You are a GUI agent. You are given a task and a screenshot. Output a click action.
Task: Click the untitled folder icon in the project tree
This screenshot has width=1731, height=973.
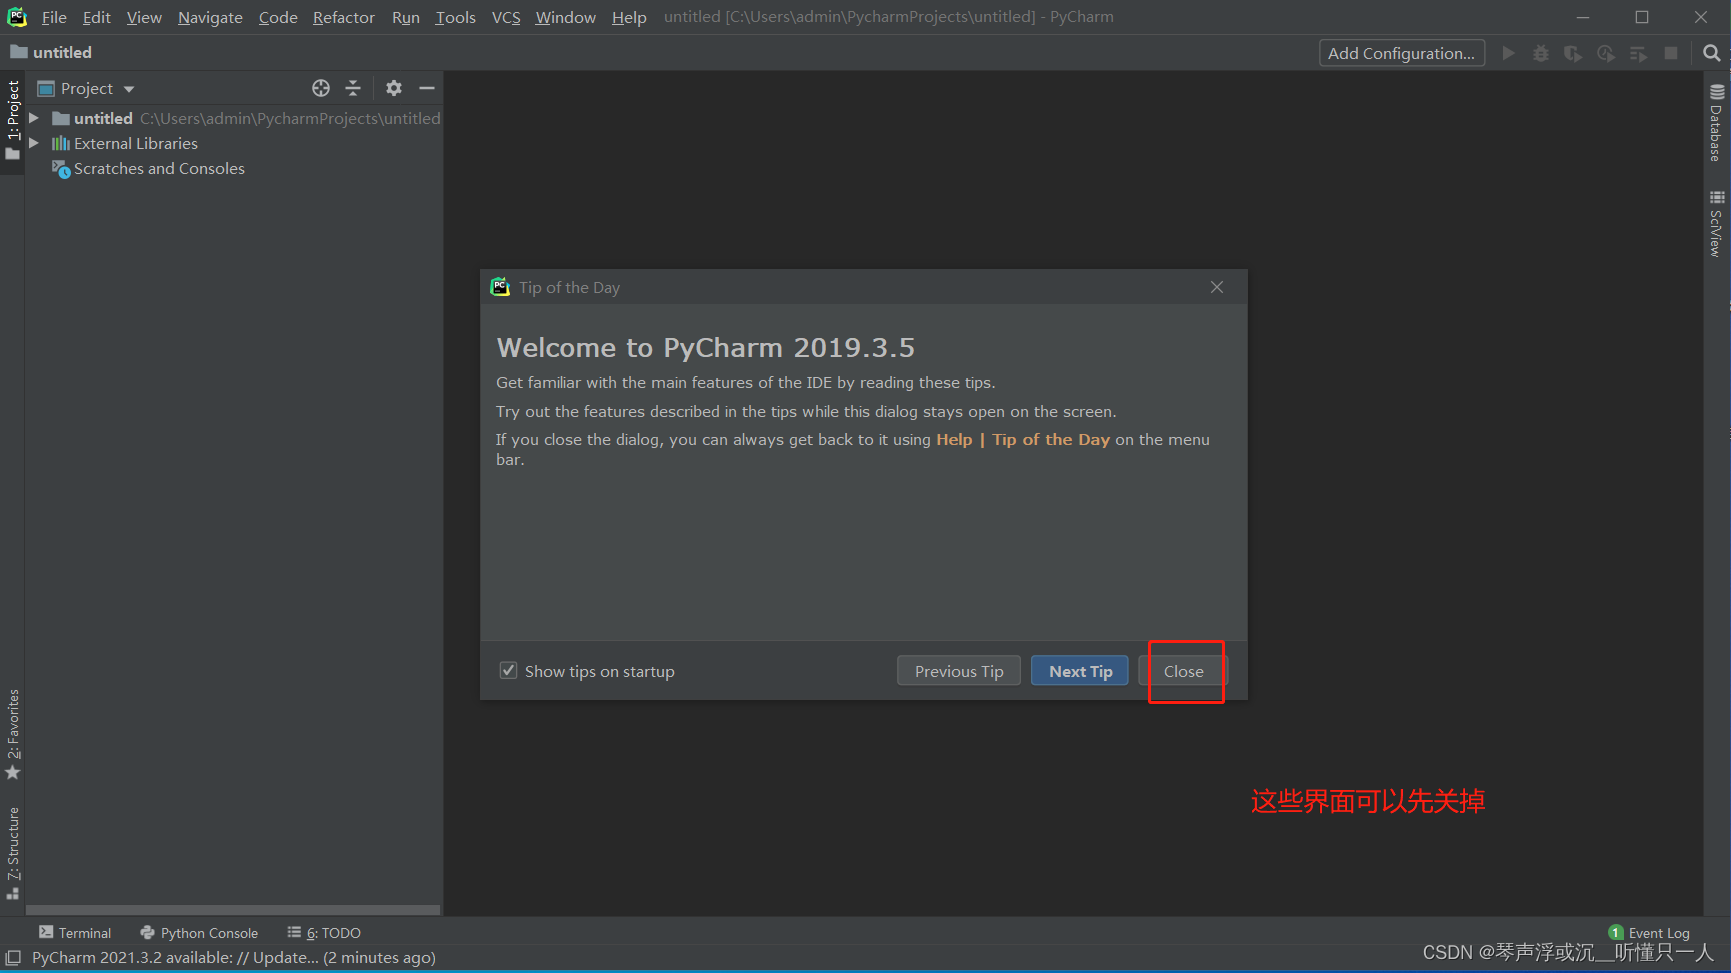pyautogui.click(x=61, y=118)
